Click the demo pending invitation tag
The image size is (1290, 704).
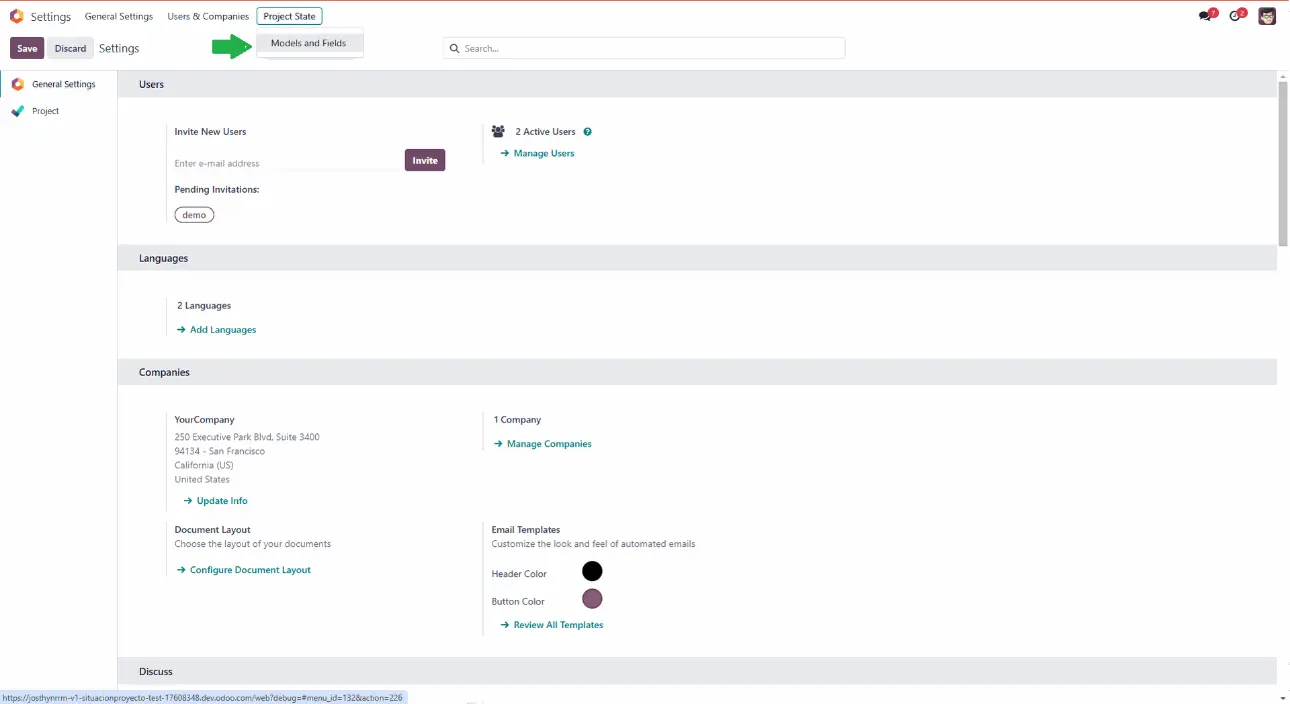(x=194, y=215)
